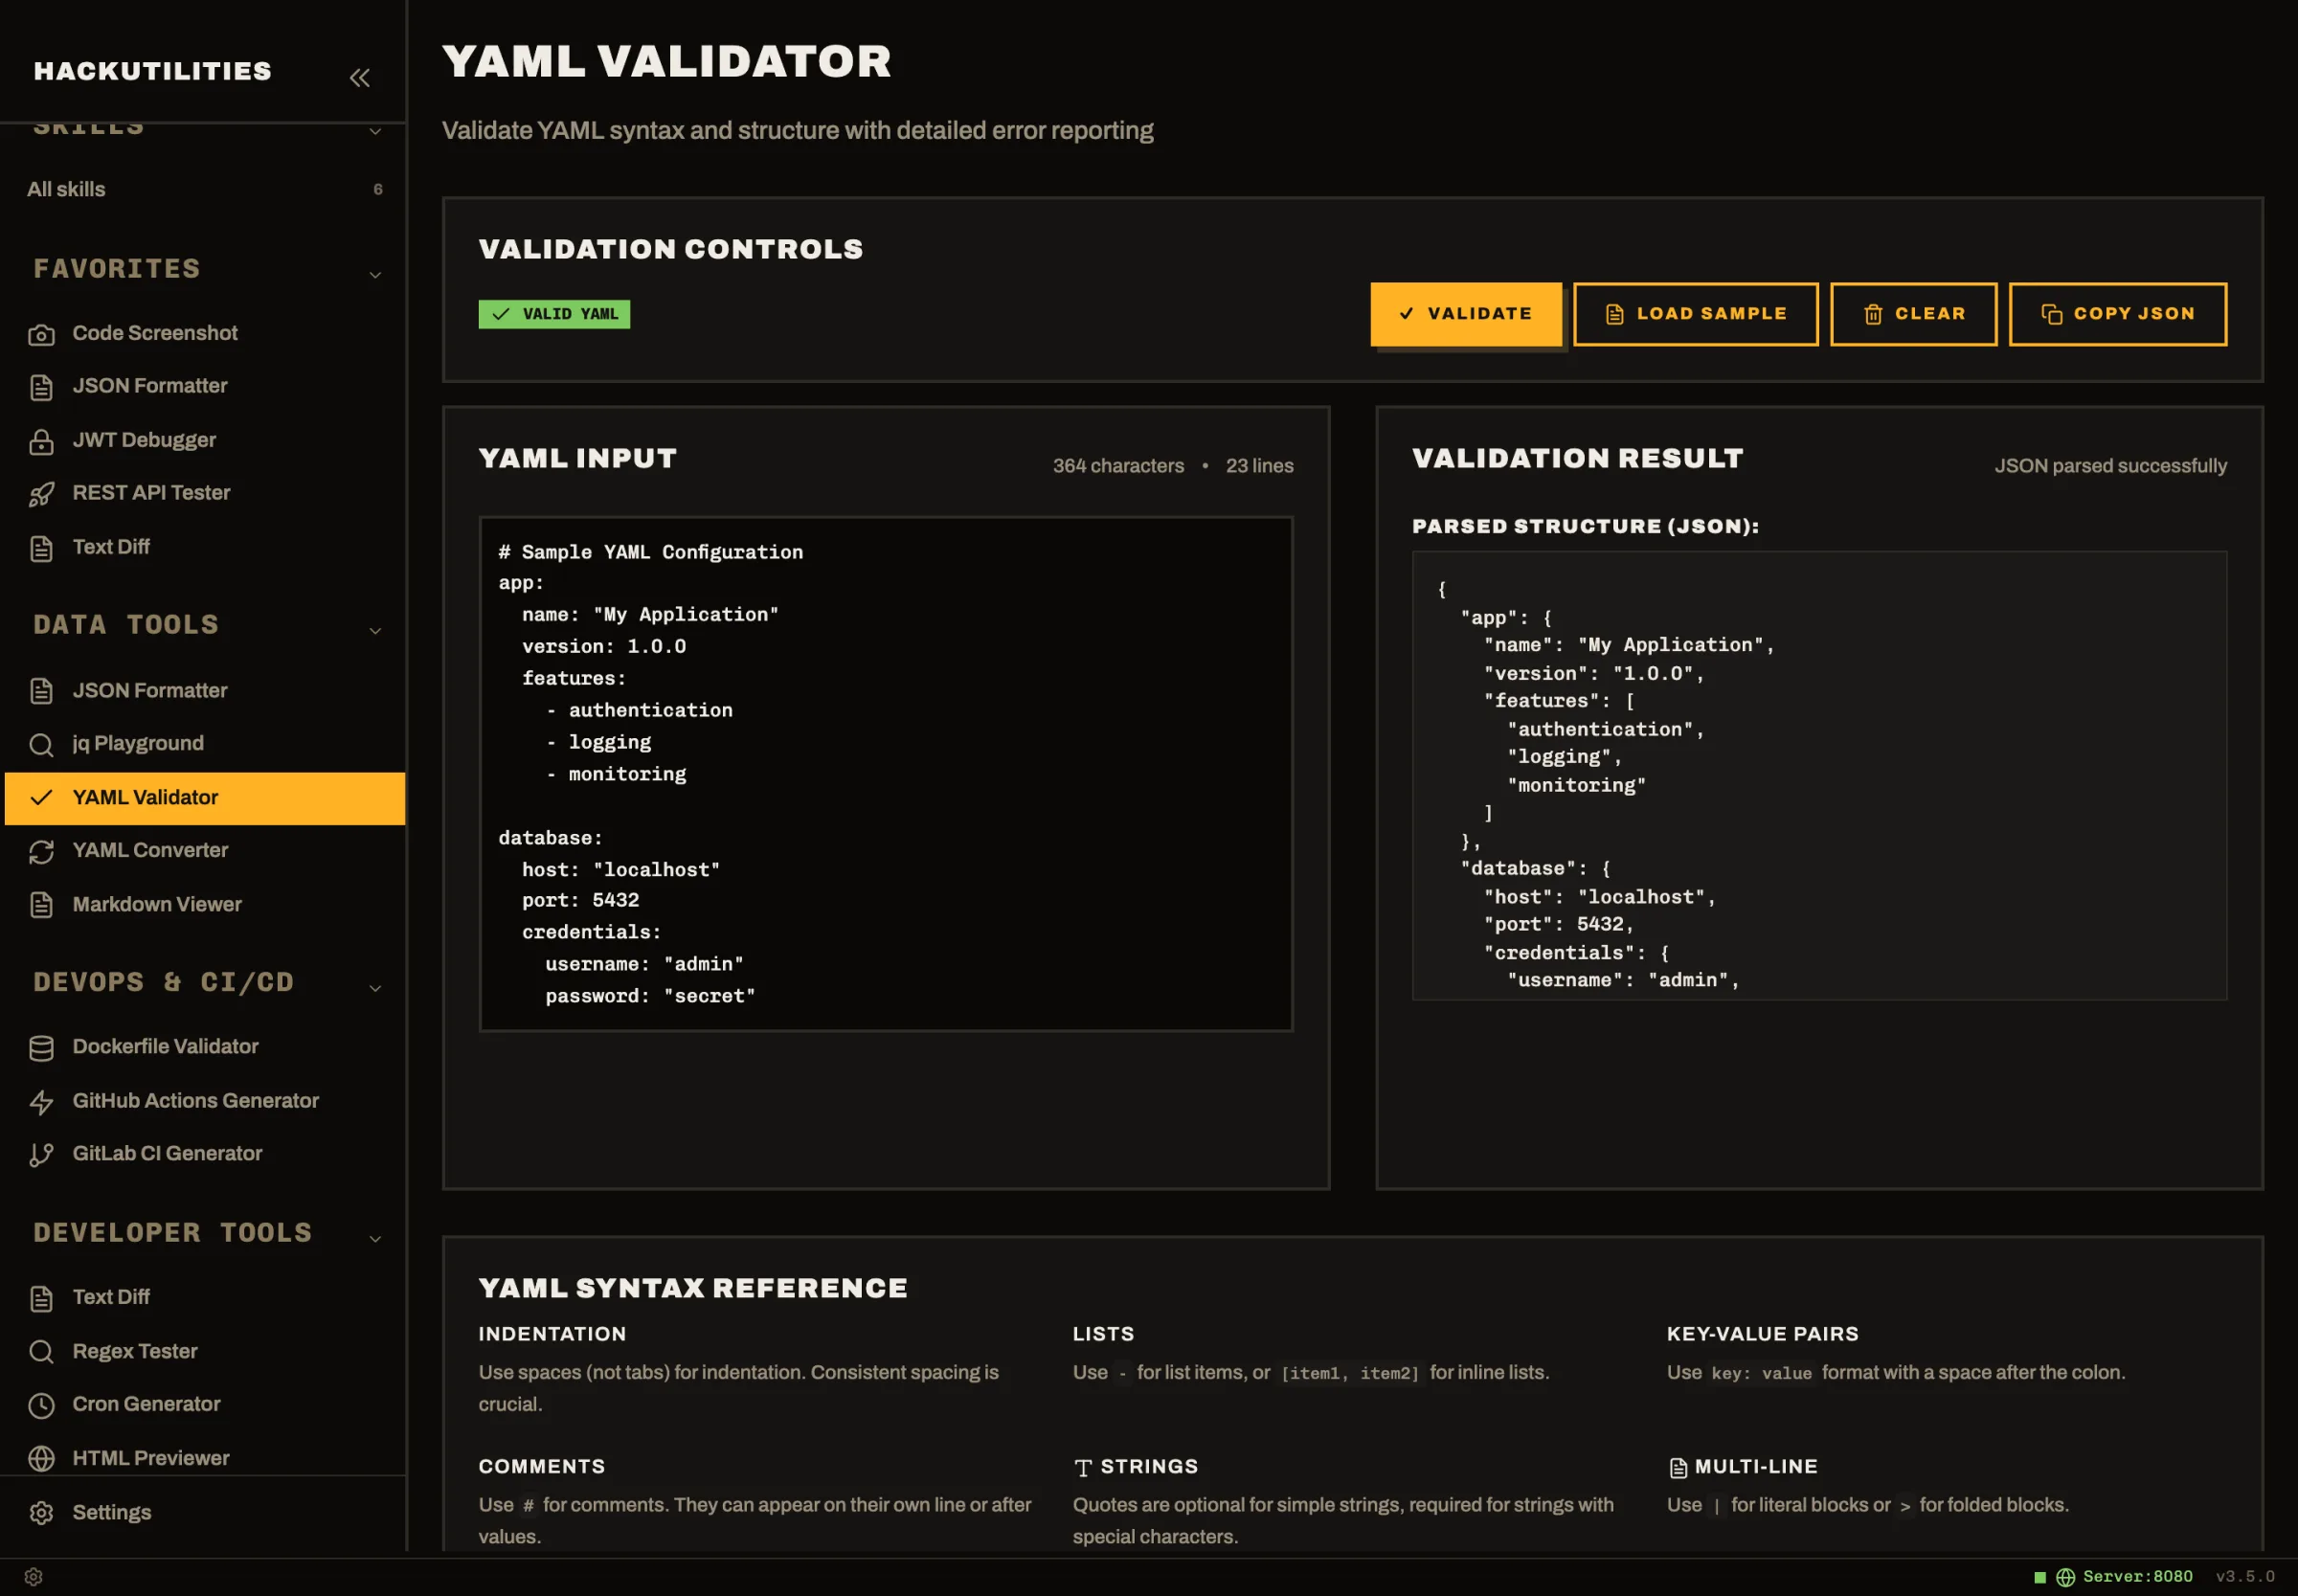Click the Clear button
The image size is (2298, 1596).
point(1913,314)
